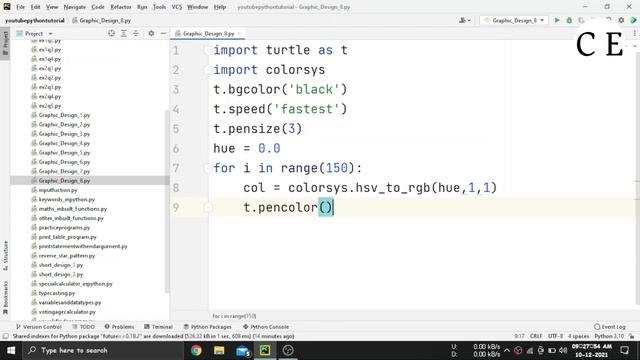Select Graphic_Design_1.py in project tree
Image resolution: width=640 pixels, height=360 pixels.
click(x=64, y=115)
